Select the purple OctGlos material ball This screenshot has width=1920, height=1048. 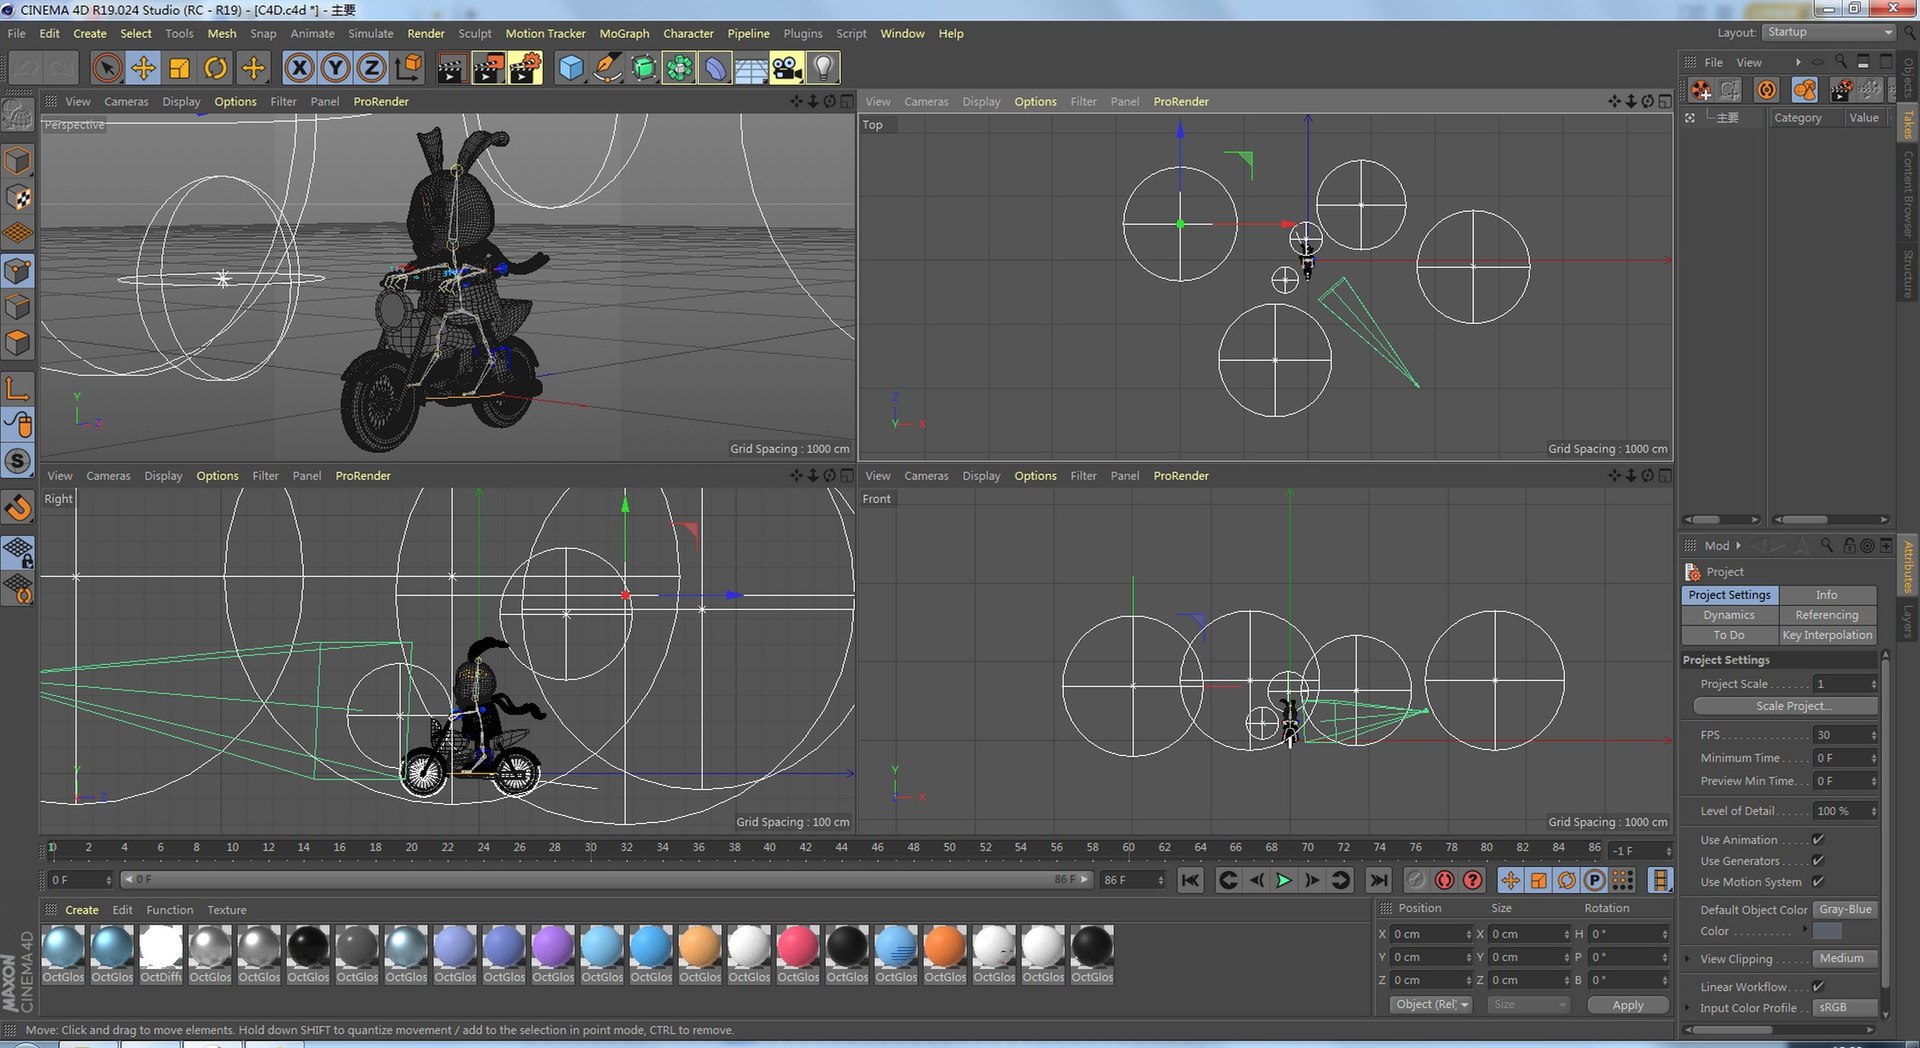(553, 947)
